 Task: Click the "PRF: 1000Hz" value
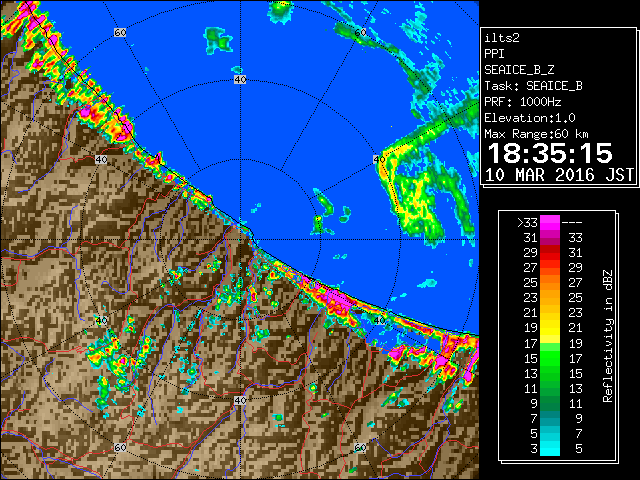pyautogui.click(x=523, y=102)
